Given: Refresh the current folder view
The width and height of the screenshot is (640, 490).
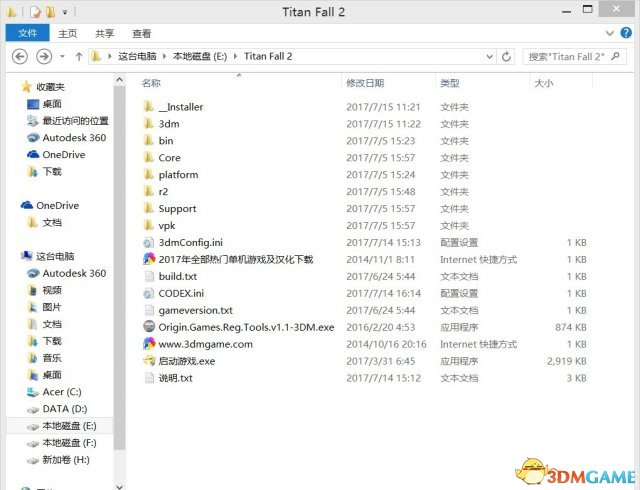Looking at the screenshot, I should coord(506,57).
